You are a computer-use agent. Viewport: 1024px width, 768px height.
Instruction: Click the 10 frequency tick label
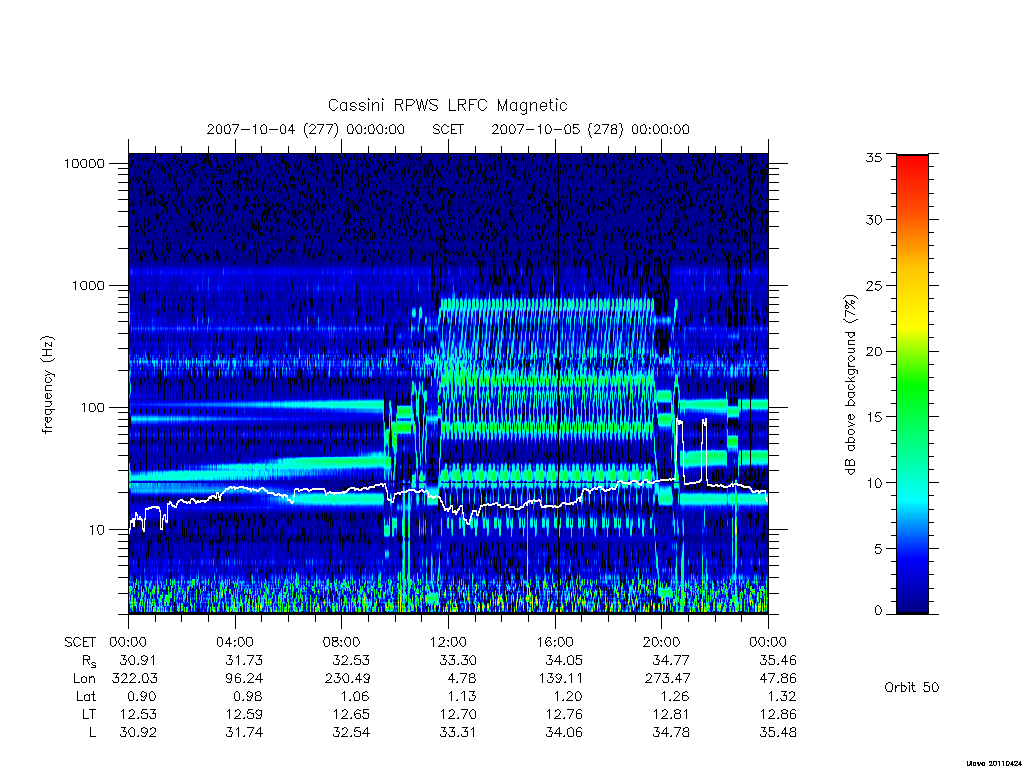coord(97,530)
